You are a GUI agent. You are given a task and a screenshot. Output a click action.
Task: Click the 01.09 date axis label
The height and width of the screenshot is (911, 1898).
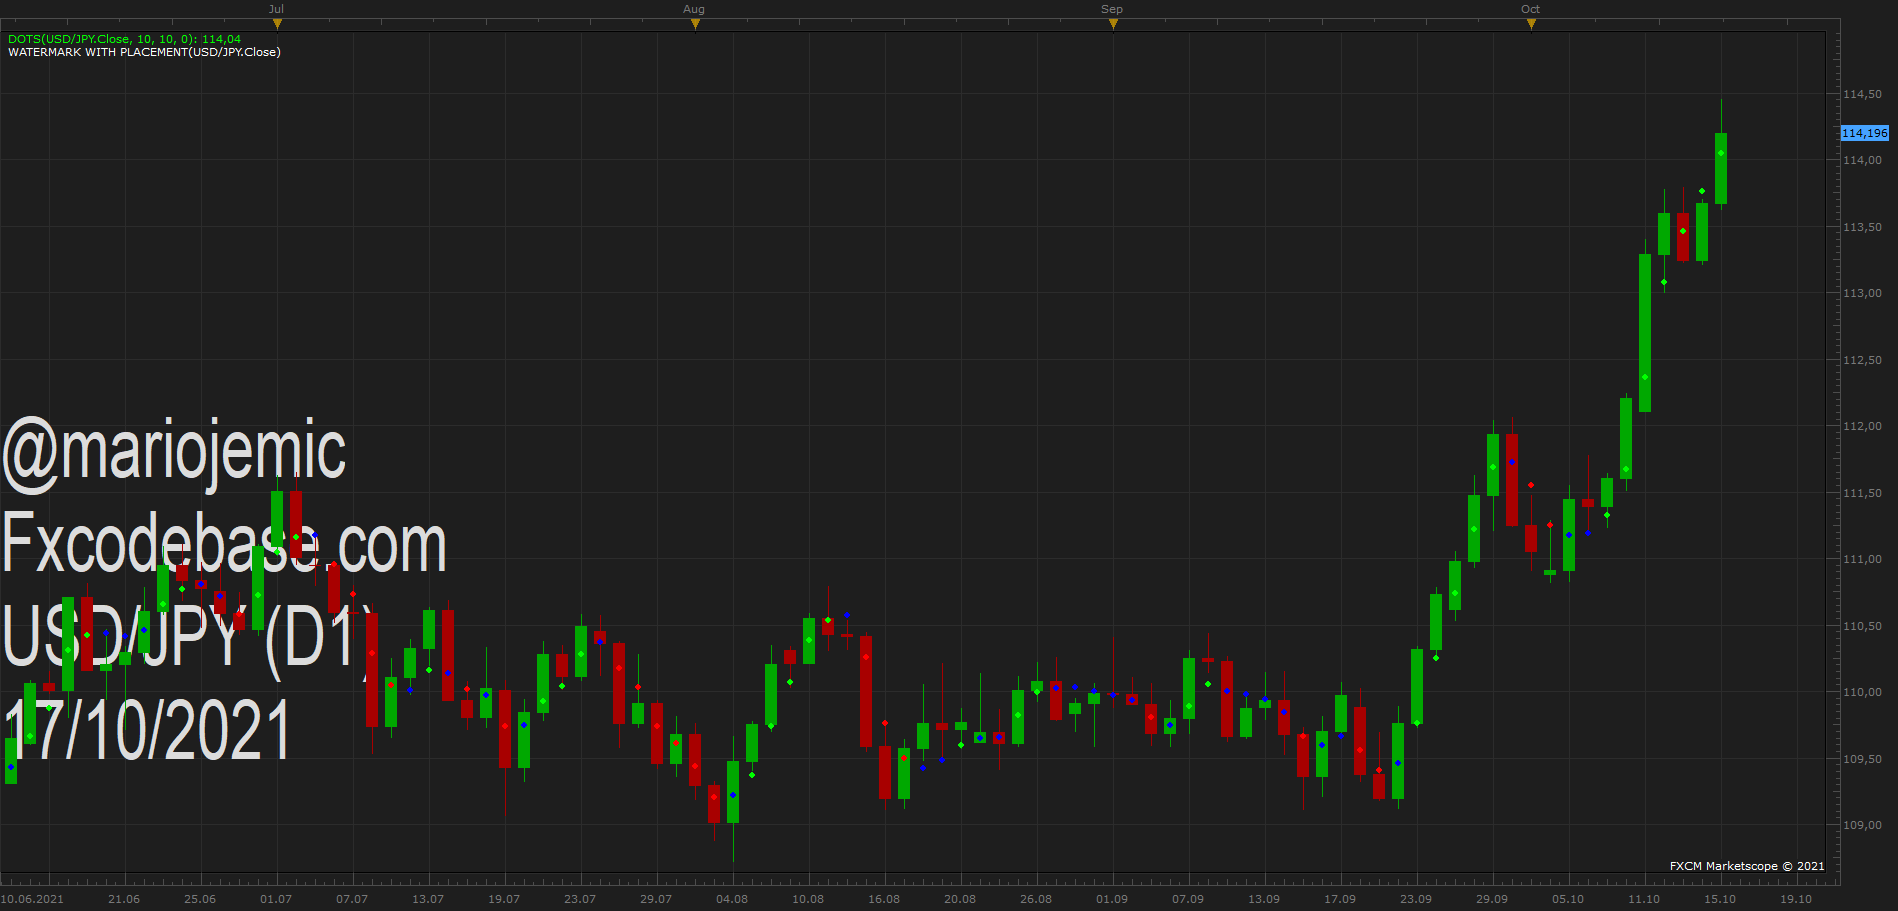(1112, 899)
